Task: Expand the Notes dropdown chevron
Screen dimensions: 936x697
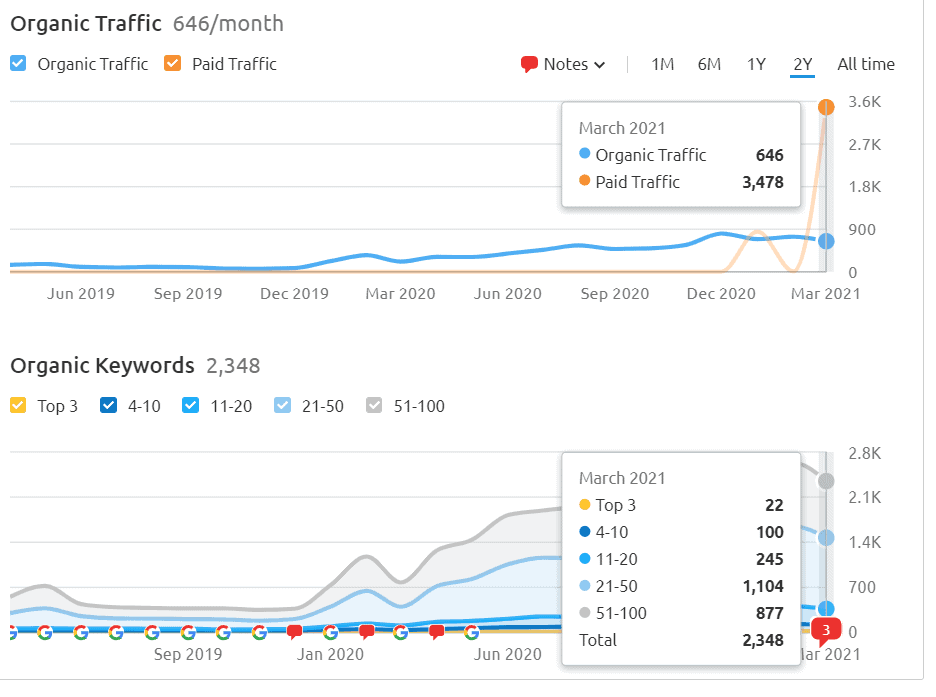Action: point(600,65)
